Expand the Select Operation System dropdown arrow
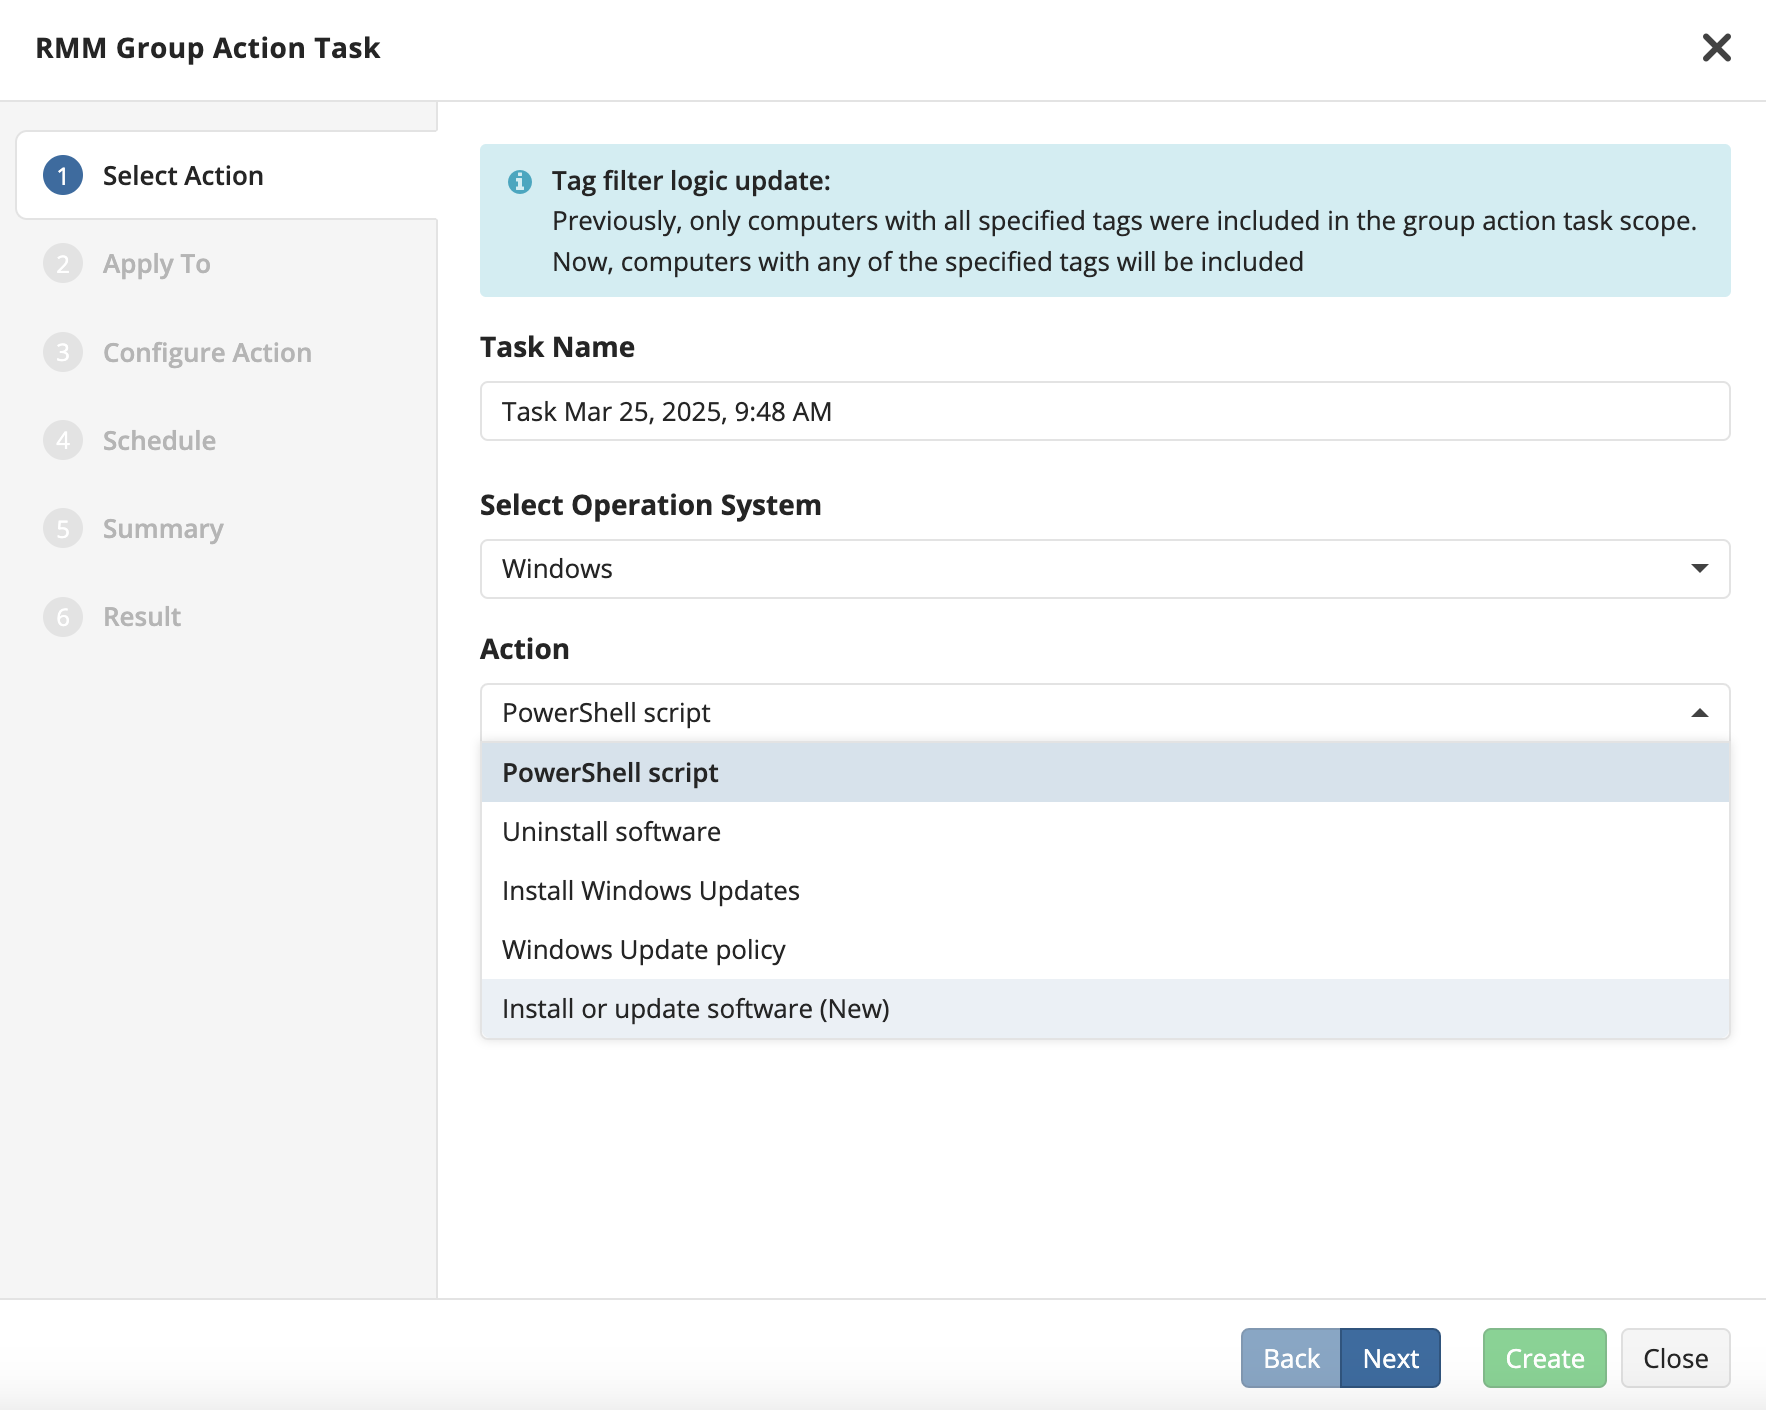Screen dimensions: 1766x1410 coord(1699,568)
